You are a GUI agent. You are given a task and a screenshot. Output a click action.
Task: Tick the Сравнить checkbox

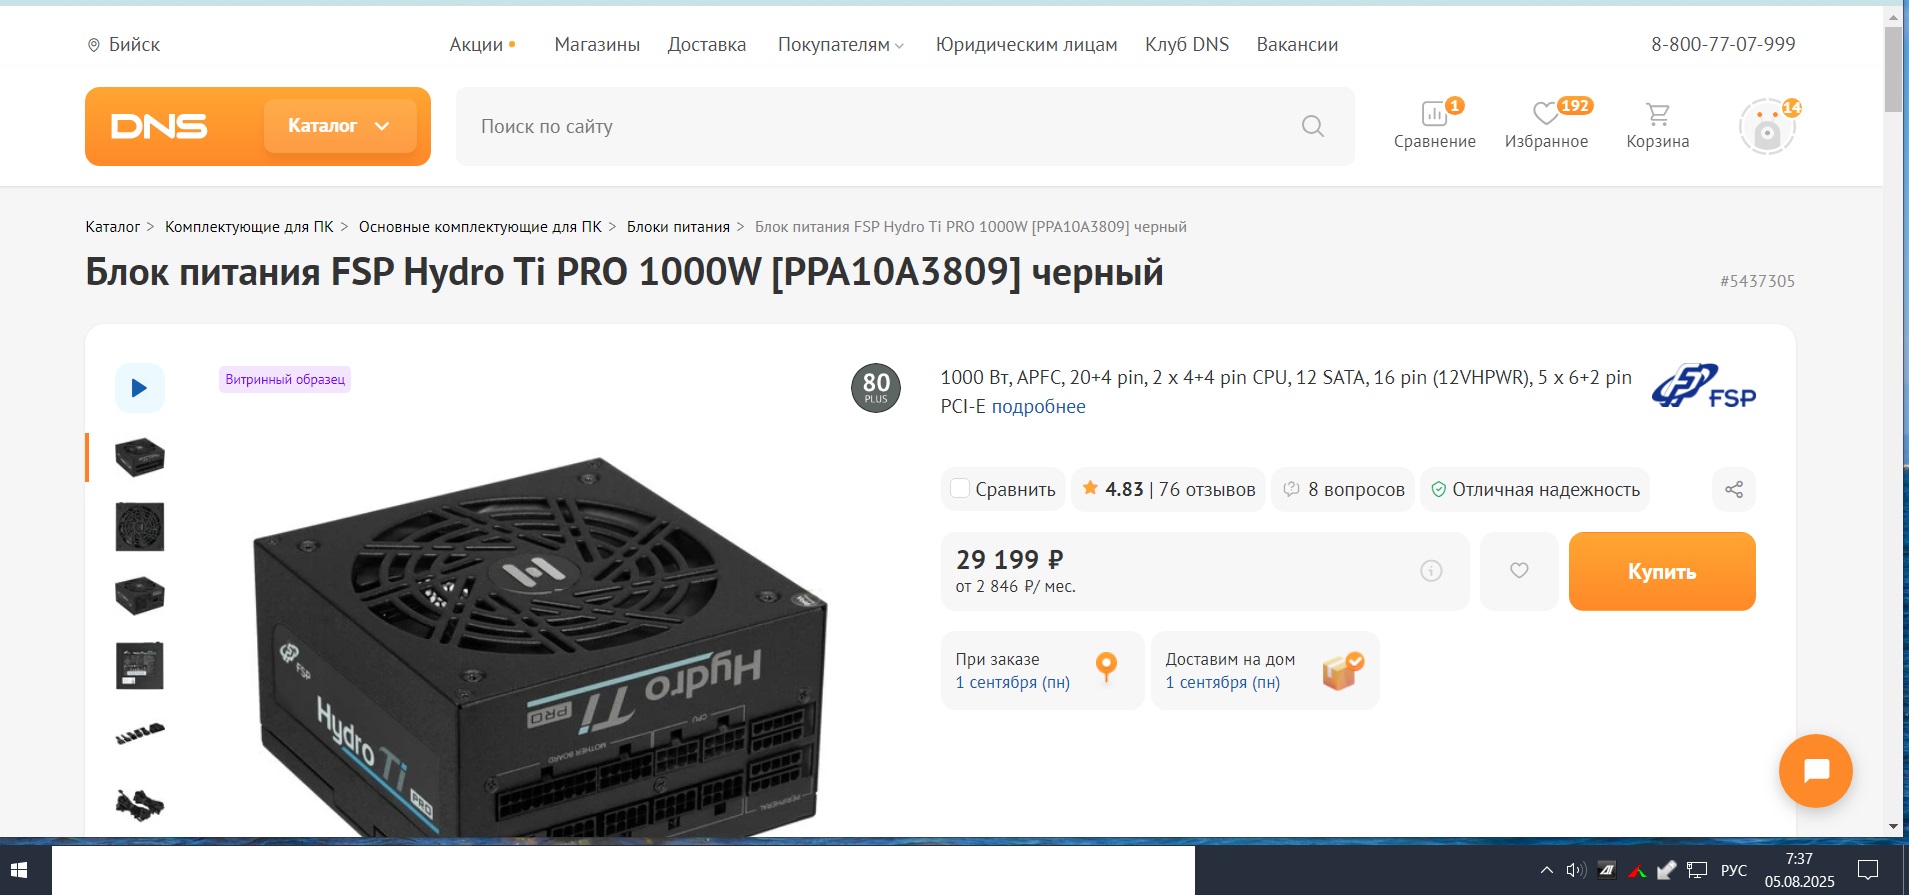pyautogui.click(x=960, y=489)
